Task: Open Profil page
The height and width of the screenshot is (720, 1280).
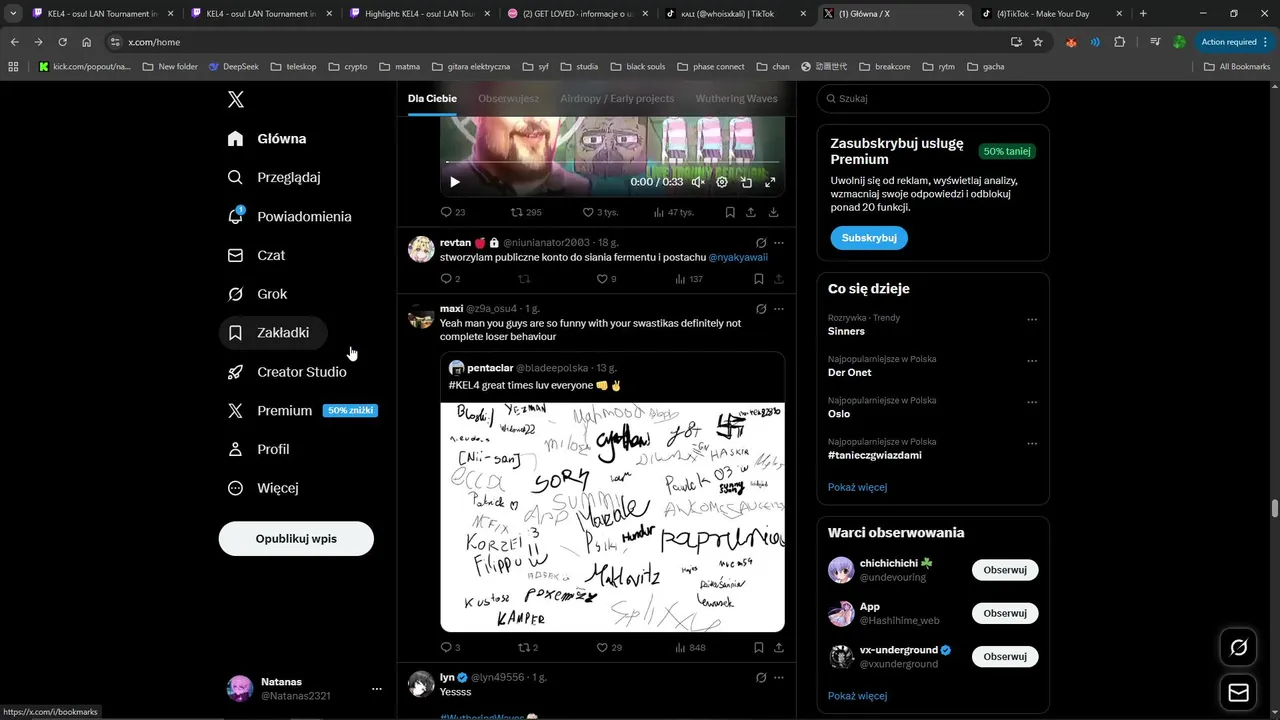Action: [x=259, y=449]
